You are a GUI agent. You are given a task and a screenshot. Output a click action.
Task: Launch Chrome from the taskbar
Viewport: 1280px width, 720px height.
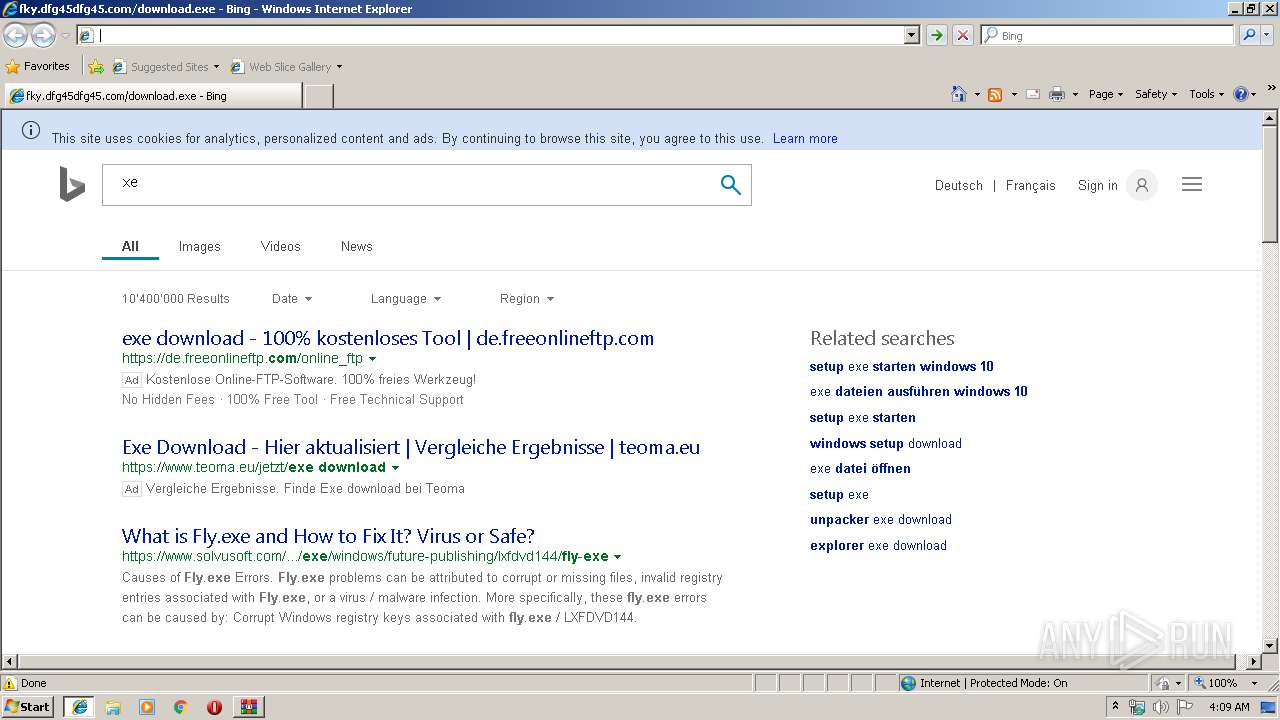pyautogui.click(x=181, y=707)
